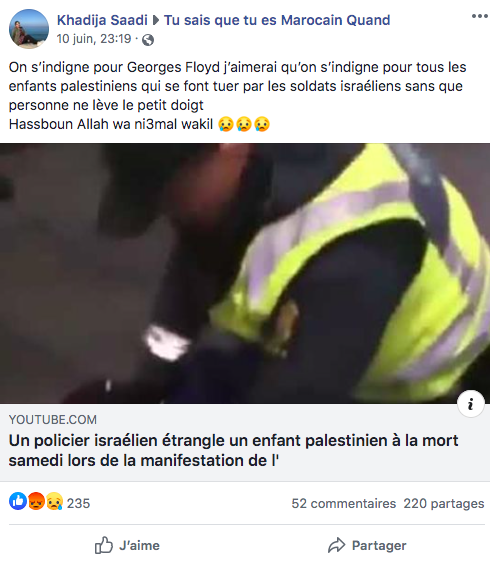Play the YouTube video thumbnail
The height and width of the screenshot is (562, 490).
[x=245, y=273]
